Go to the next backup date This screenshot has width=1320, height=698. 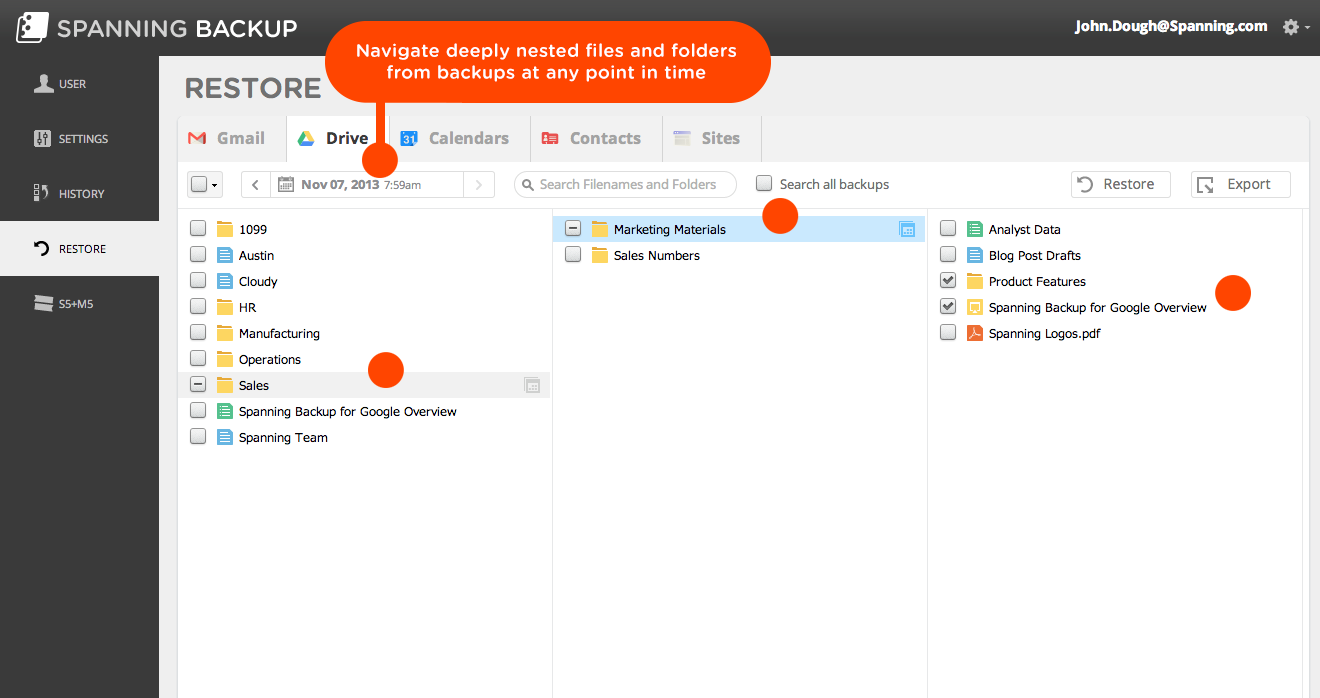click(x=479, y=185)
